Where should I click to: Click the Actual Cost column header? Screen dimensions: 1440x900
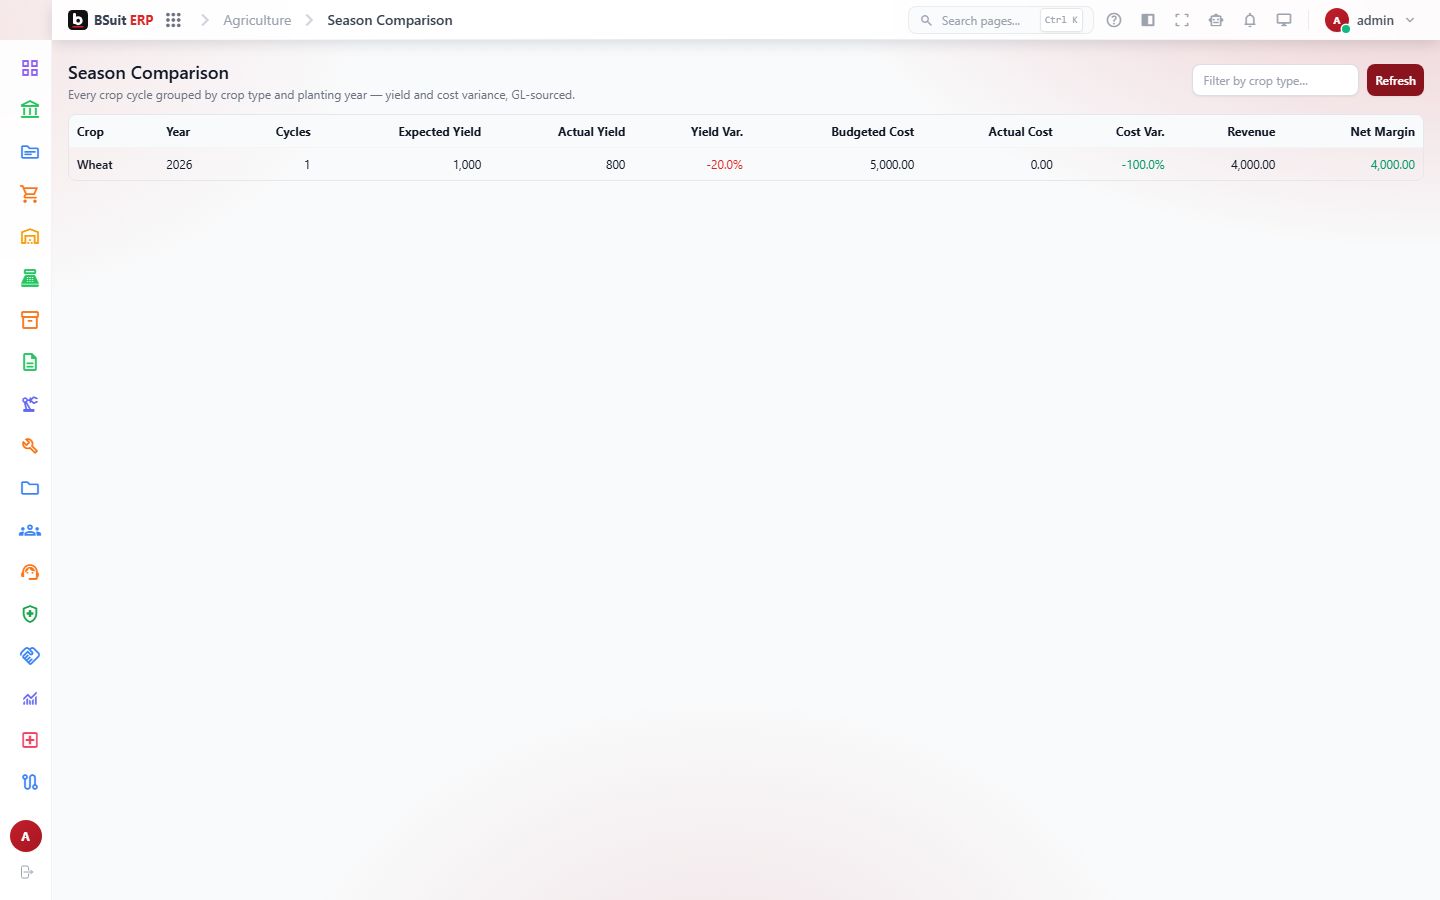pyautogui.click(x=1021, y=132)
